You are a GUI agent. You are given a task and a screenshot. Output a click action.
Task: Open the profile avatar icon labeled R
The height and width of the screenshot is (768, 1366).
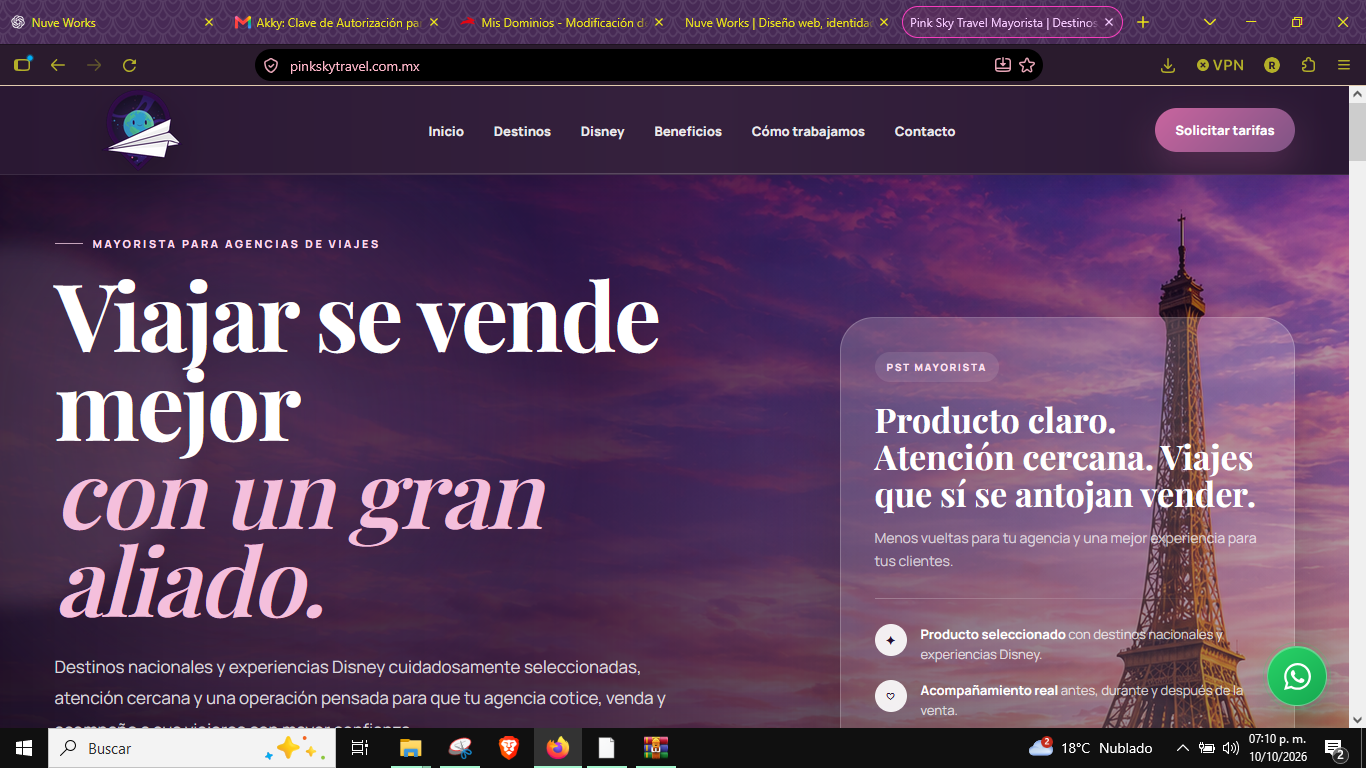1272,65
